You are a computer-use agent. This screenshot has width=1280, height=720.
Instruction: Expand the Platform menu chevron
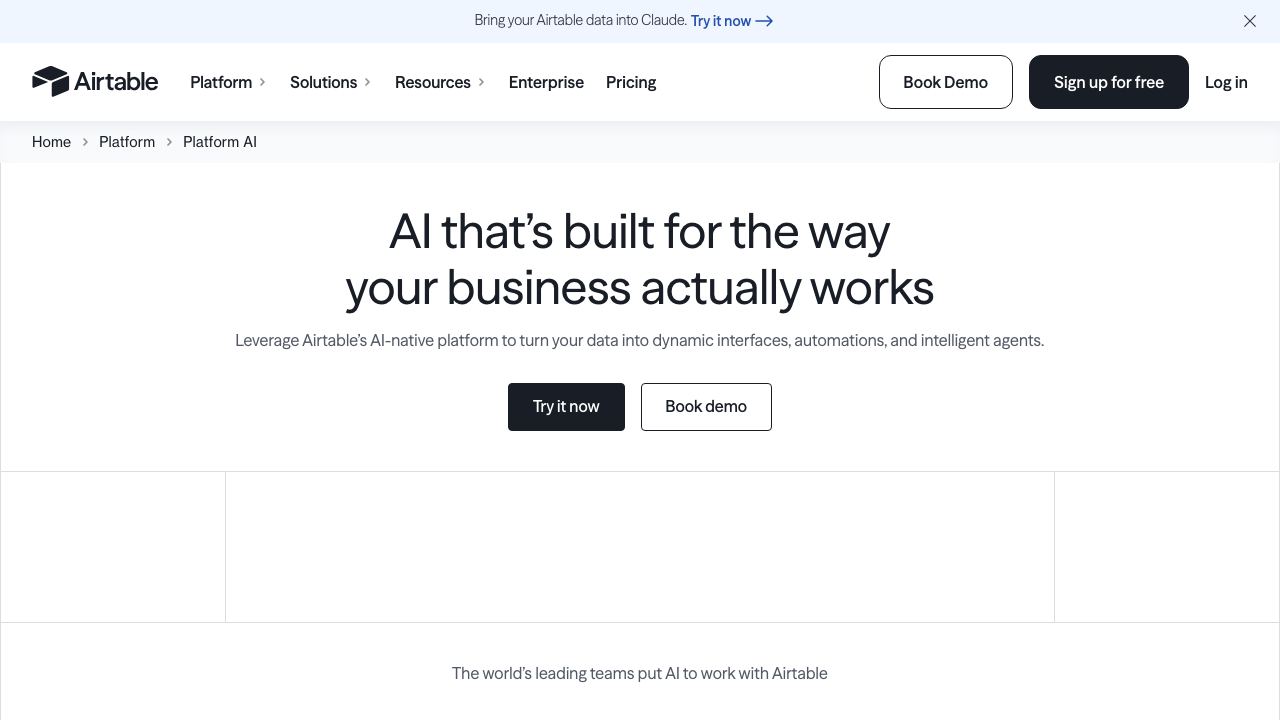pyautogui.click(x=263, y=82)
